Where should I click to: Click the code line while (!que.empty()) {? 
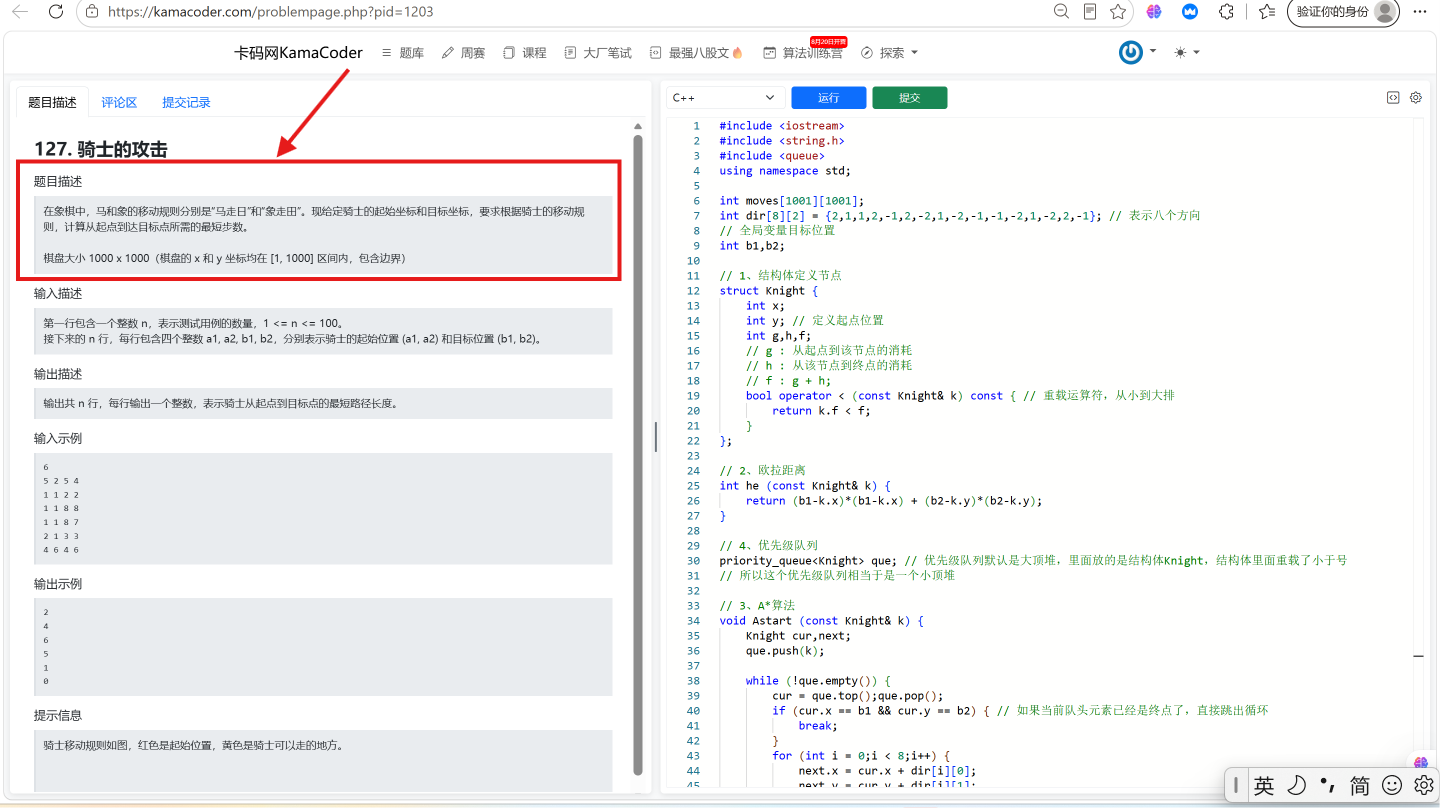817,680
